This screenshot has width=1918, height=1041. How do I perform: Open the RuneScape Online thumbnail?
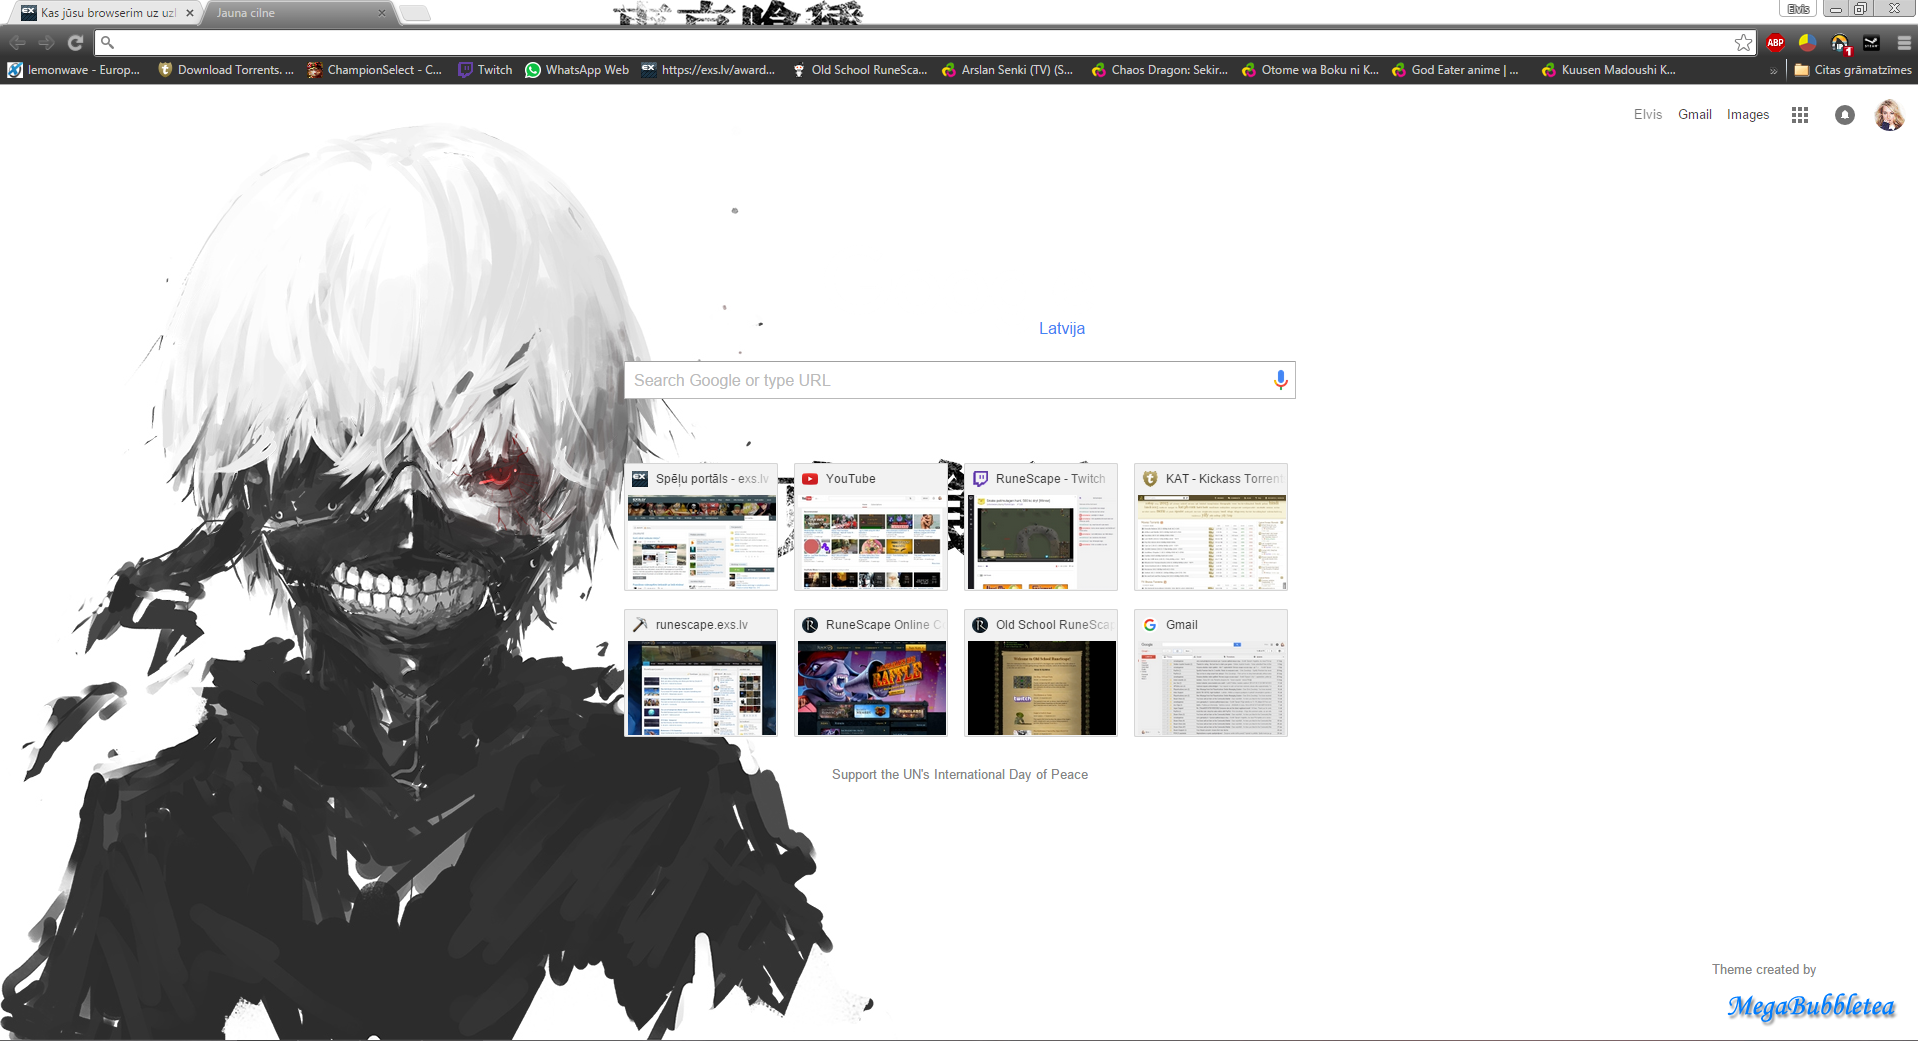tap(871, 673)
